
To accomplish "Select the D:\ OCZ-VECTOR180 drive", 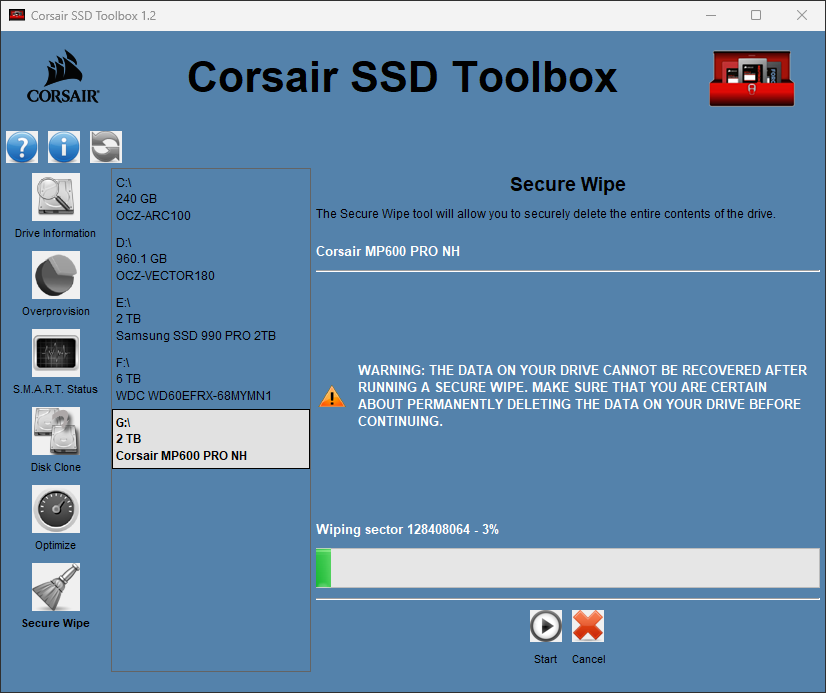I will (x=210, y=259).
